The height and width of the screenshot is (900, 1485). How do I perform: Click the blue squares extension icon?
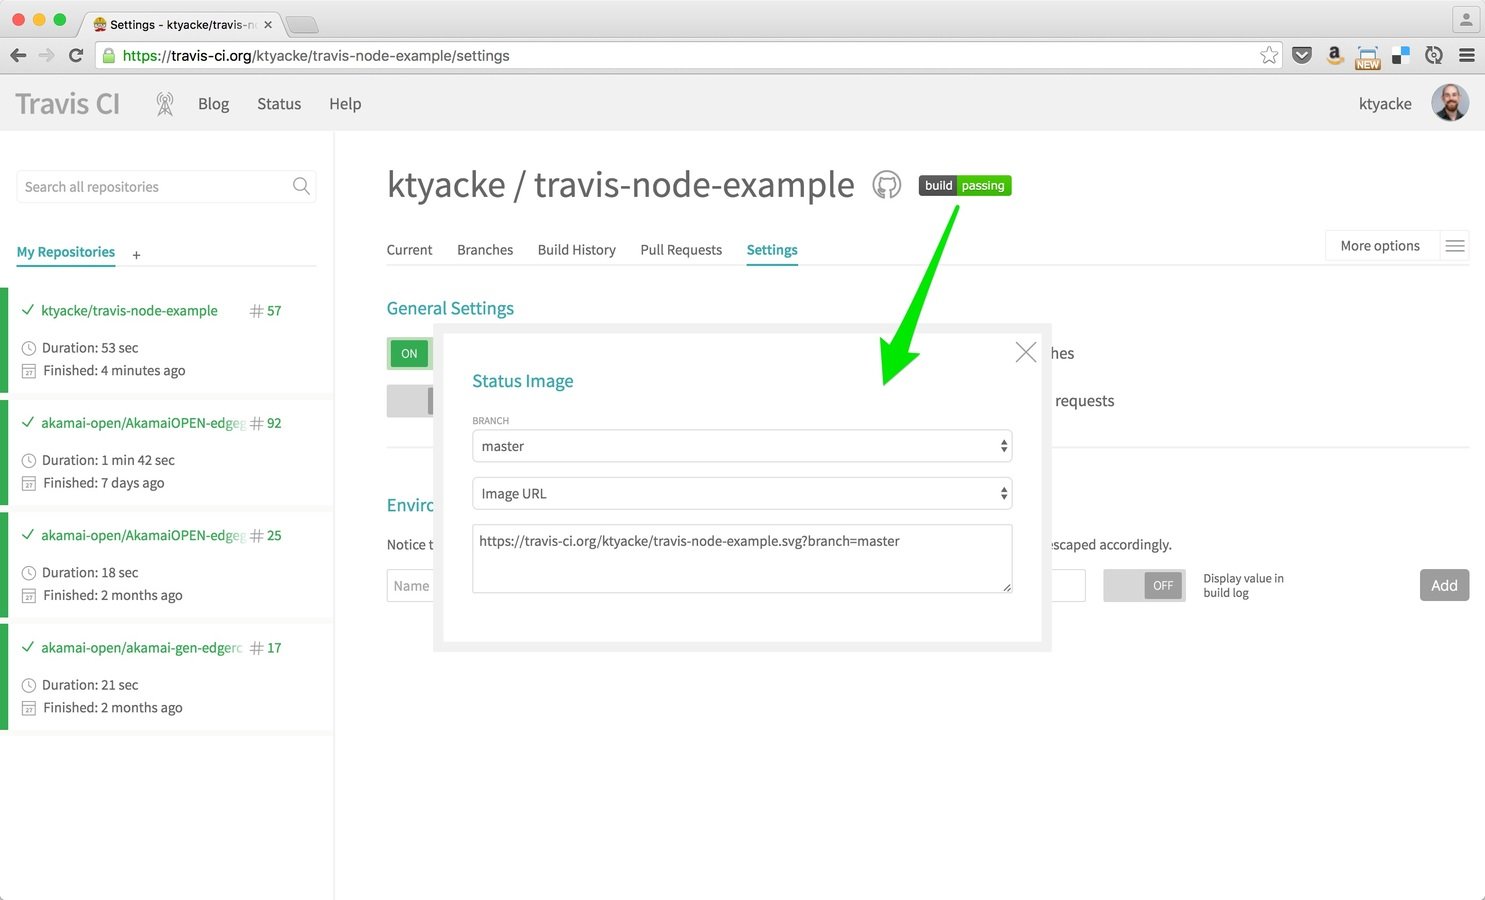(x=1401, y=55)
